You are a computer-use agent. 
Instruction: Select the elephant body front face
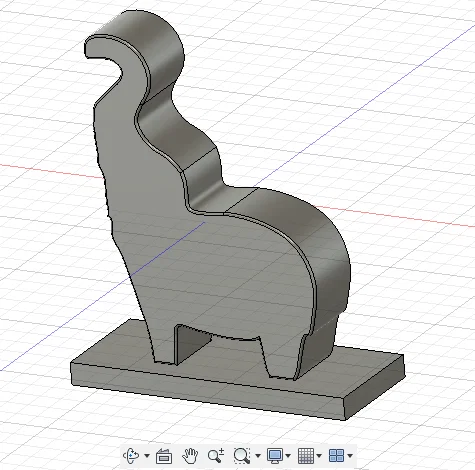[200, 267]
